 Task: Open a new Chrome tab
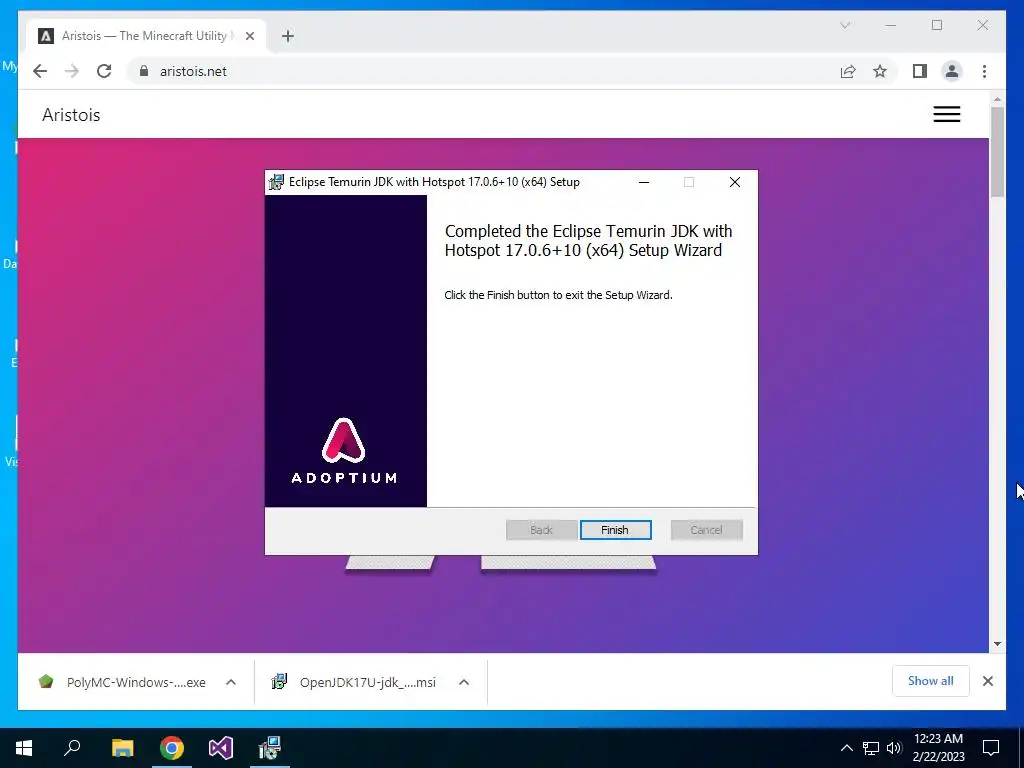(288, 36)
